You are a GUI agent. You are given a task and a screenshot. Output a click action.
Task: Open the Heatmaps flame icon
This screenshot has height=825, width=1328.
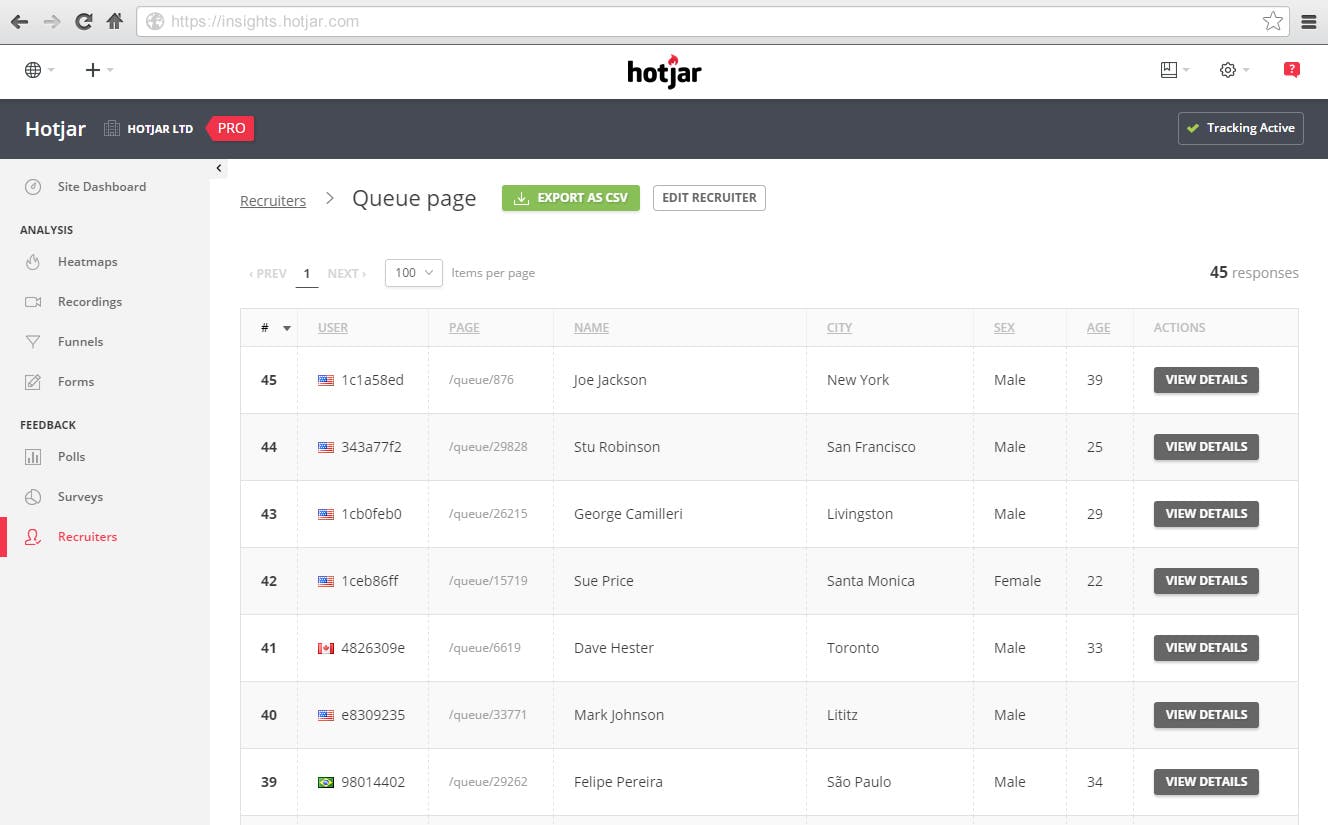tap(33, 262)
